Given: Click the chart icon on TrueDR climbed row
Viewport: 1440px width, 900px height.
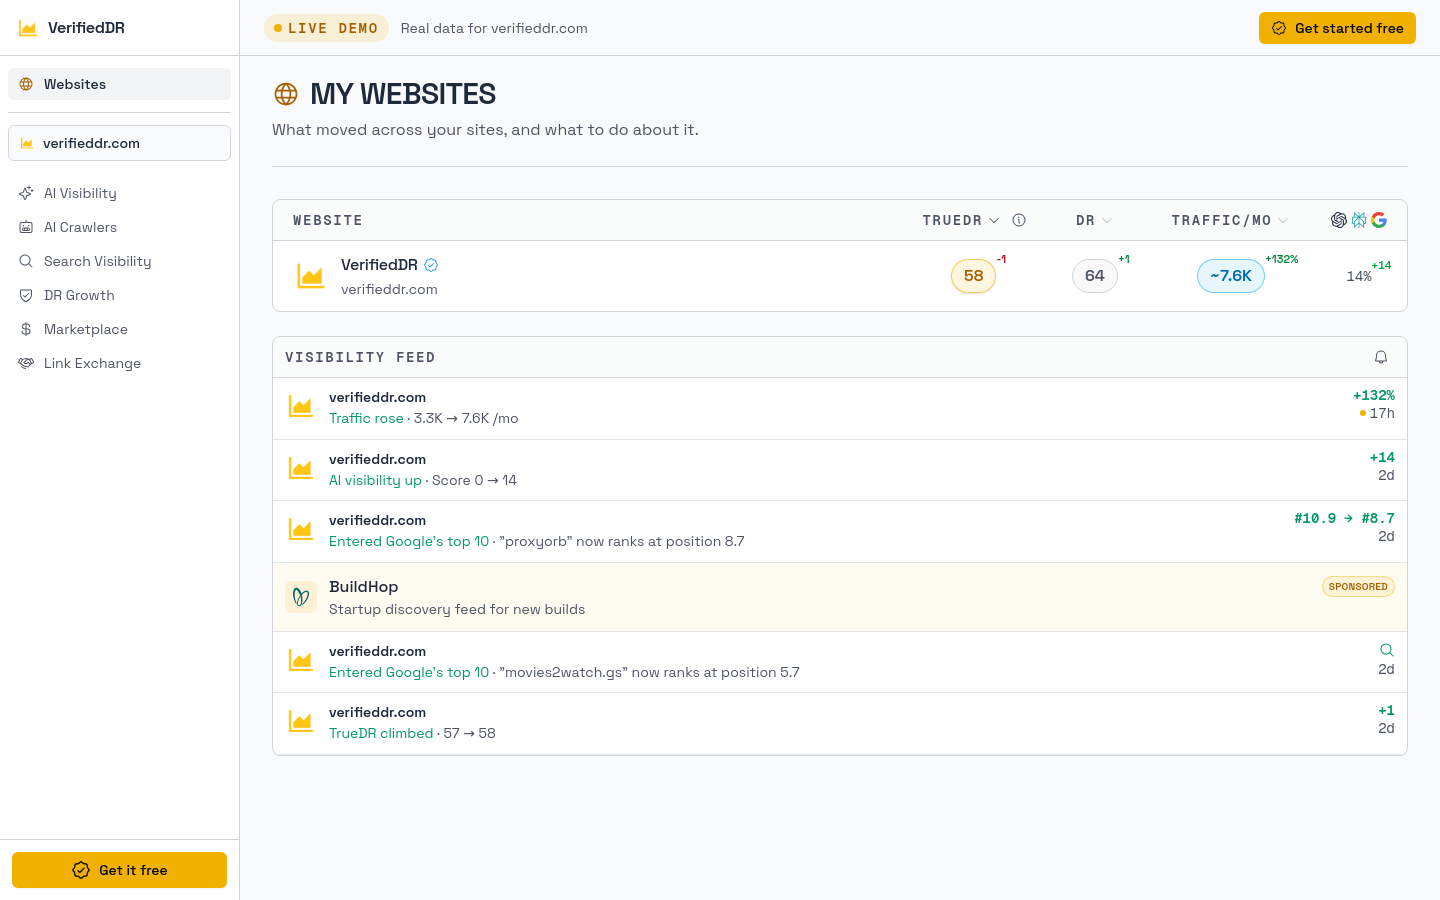Looking at the screenshot, I should (301, 722).
